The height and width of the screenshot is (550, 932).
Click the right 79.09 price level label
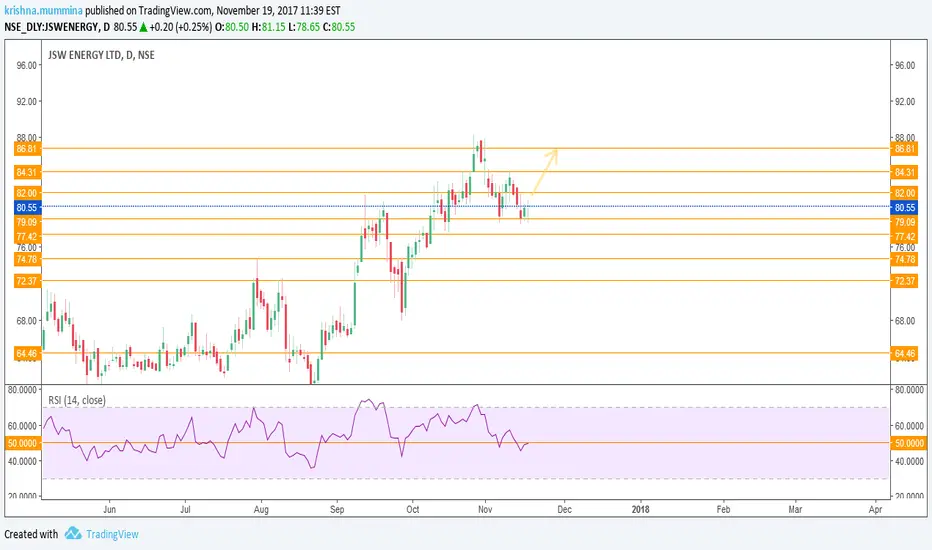904,222
